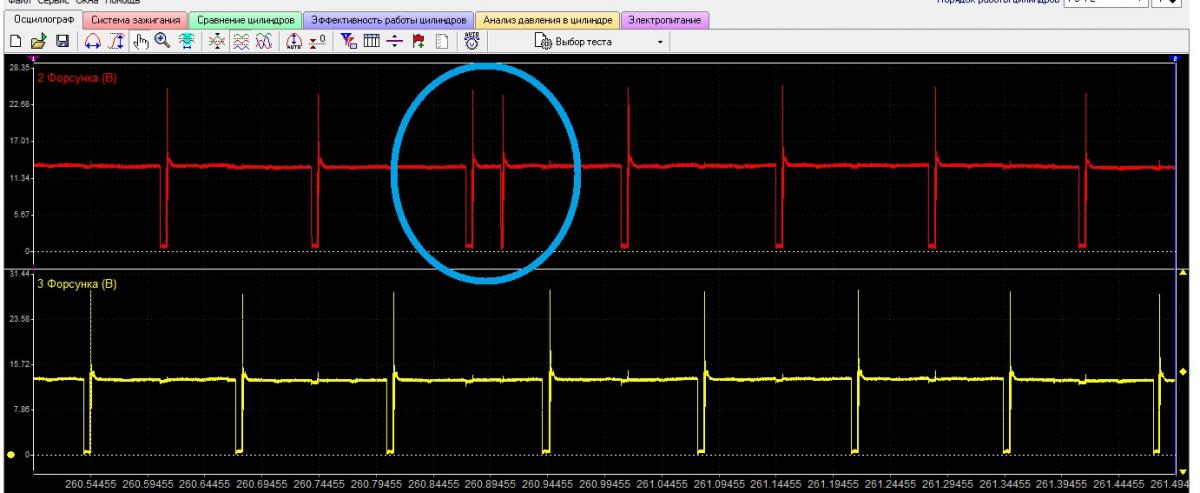Open the table grid view icon
The height and width of the screenshot is (493, 1200).
[371, 42]
